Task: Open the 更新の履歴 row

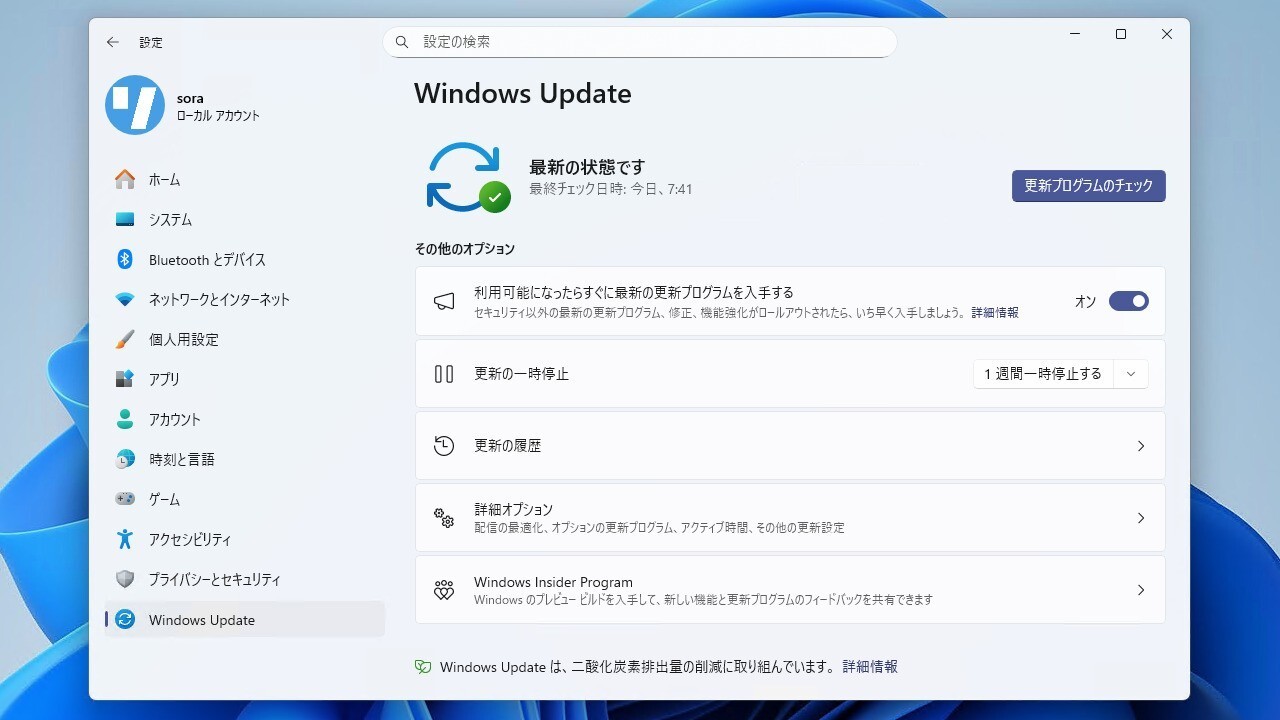Action: click(x=790, y=445)
